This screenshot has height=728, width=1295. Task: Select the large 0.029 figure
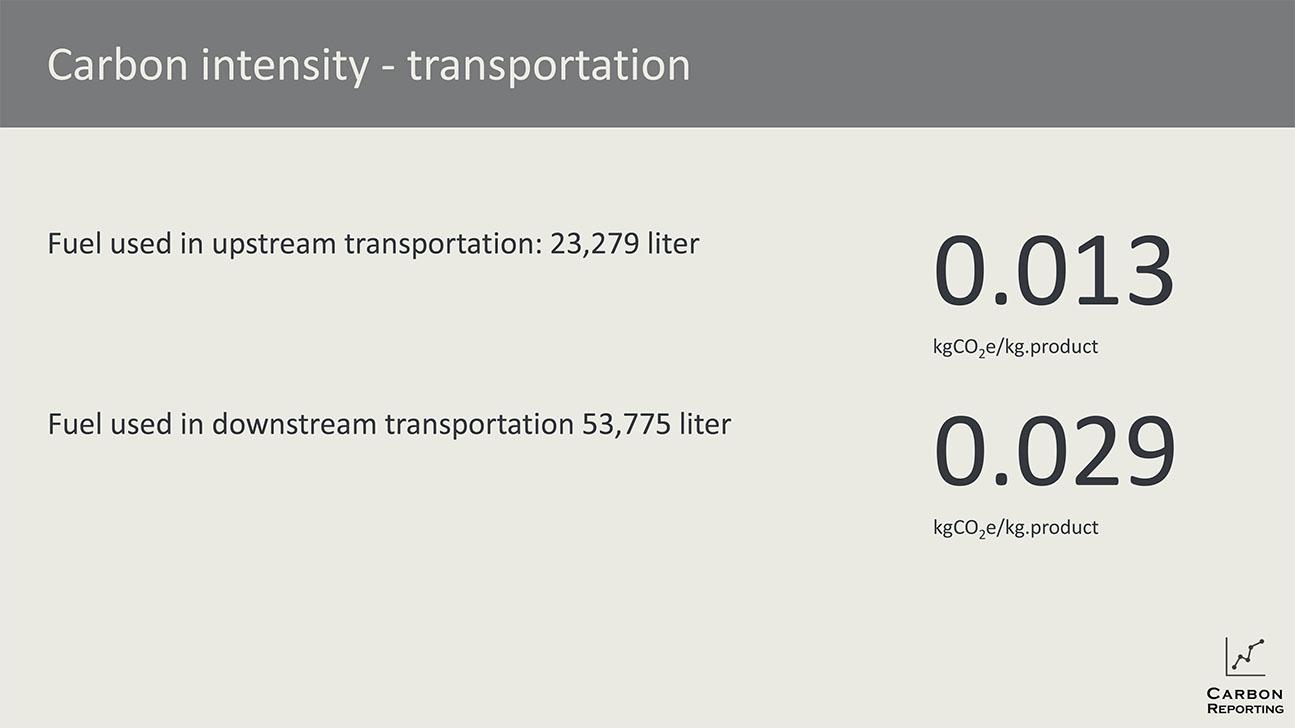tap(1054, 451)
